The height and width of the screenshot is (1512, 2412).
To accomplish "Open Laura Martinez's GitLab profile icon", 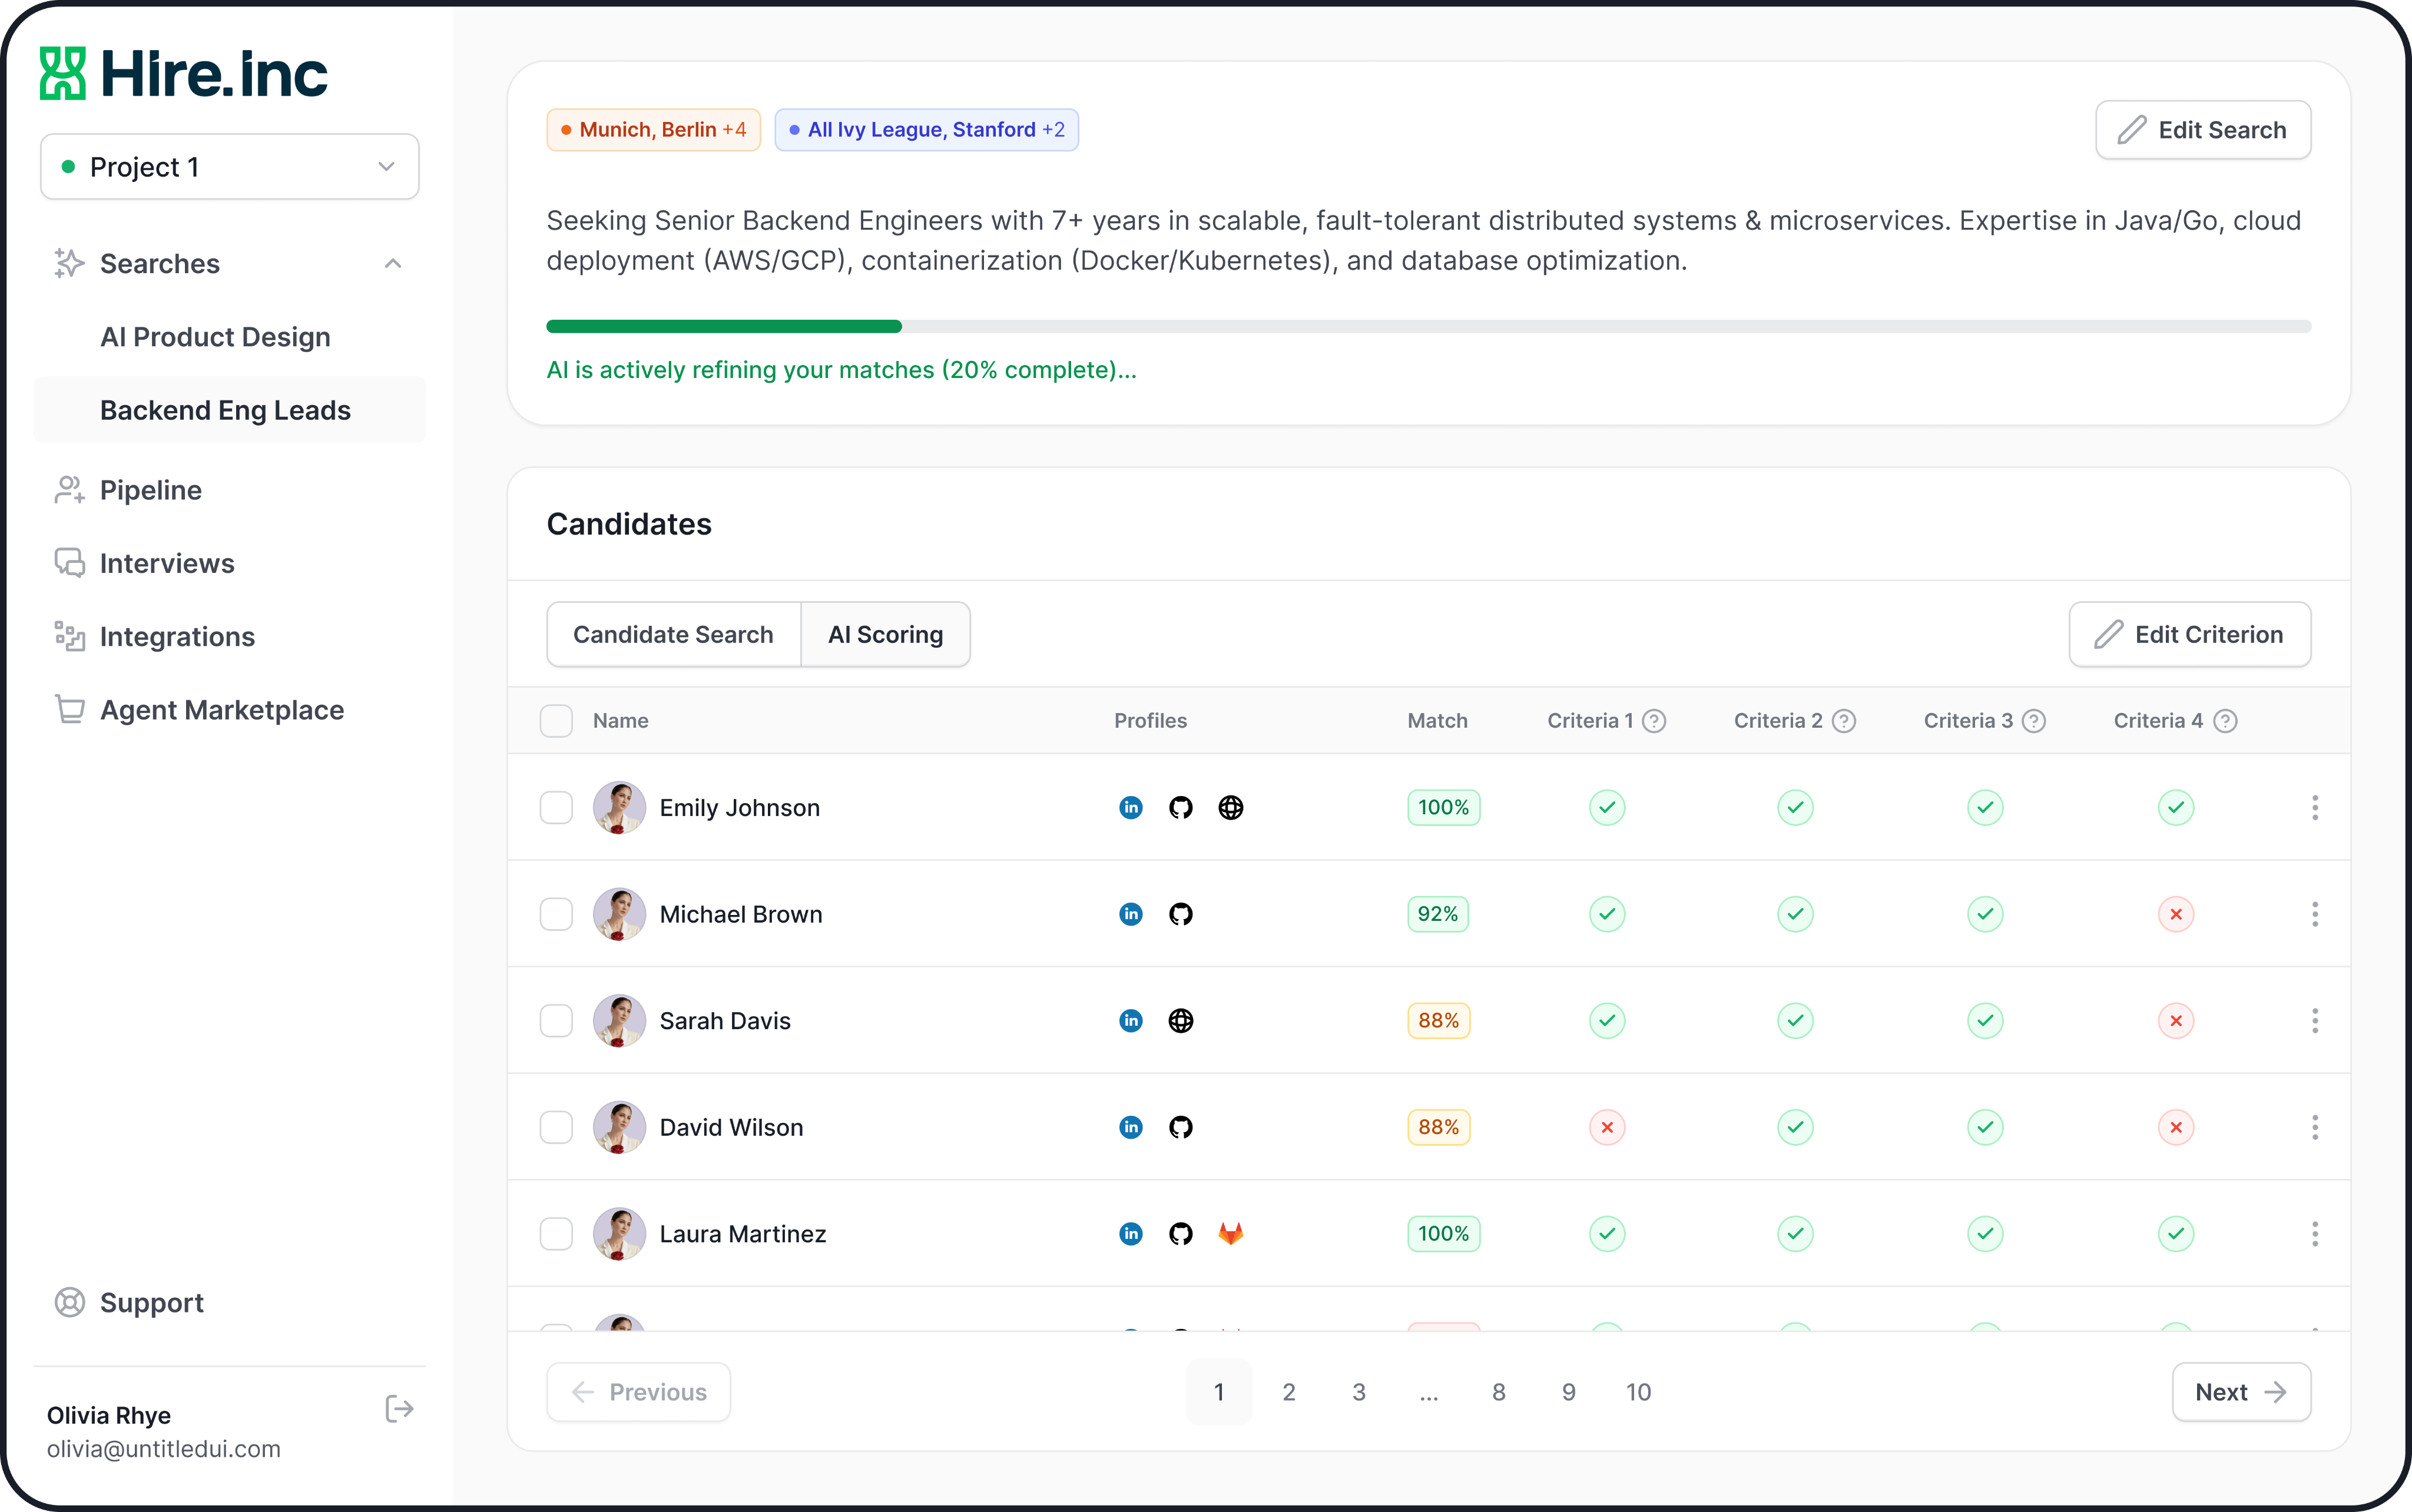I will 1230,1233.
